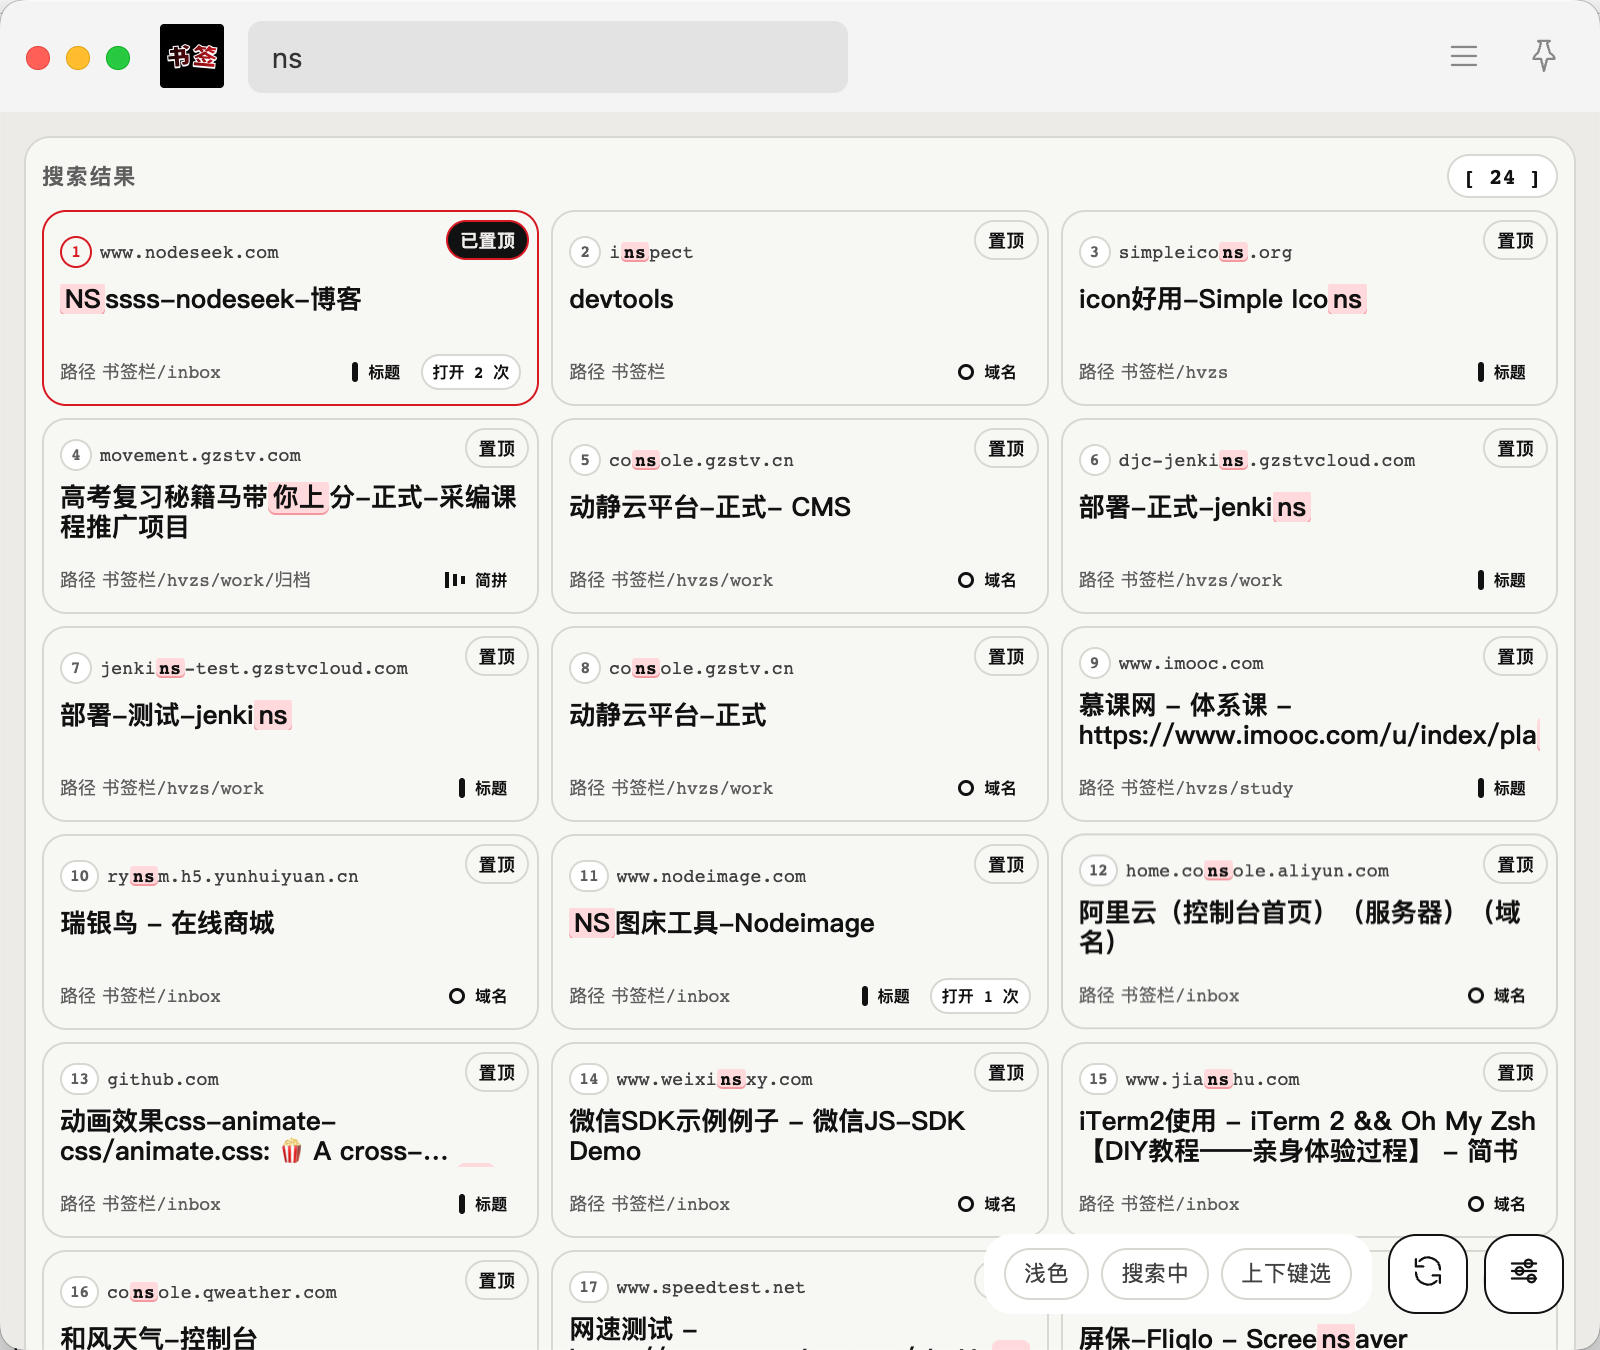The width and height of the screenshot is (1600, 1350).
Task: Click 域名 tag on the devtools card
Action: point(987,372)
